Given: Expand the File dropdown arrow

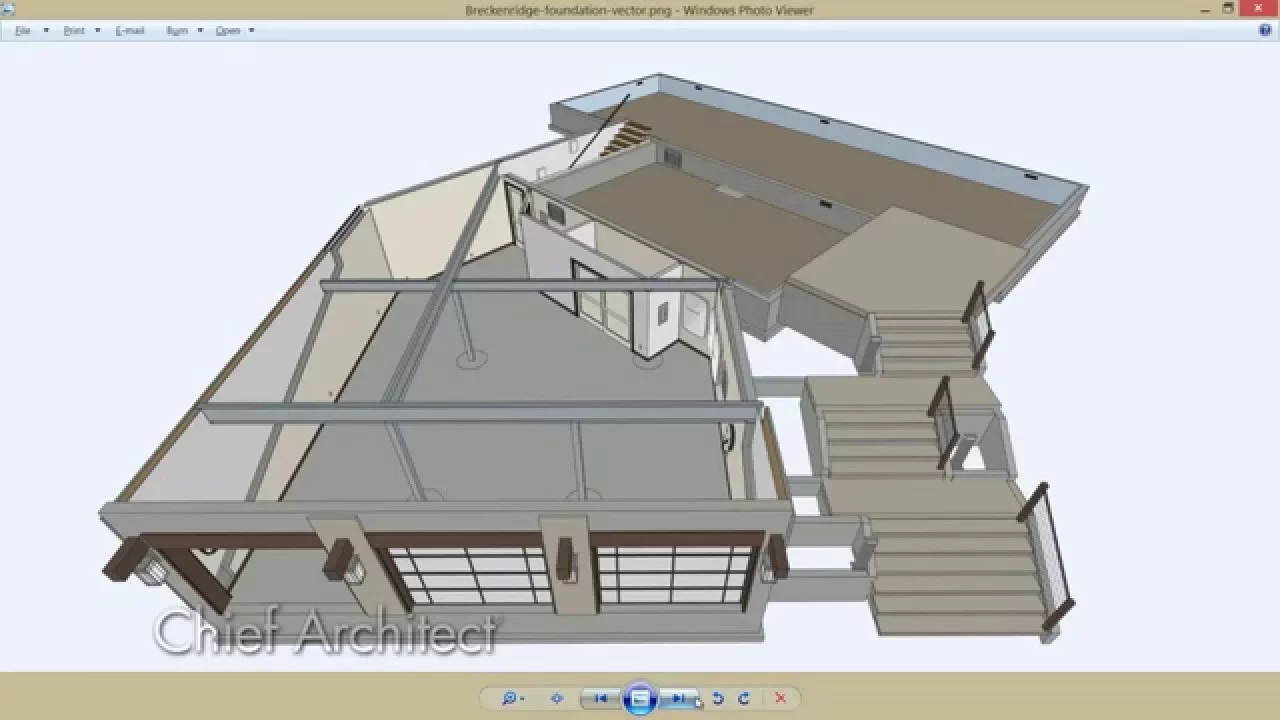Looking at the screenshot, I should (x=46, y=30).
